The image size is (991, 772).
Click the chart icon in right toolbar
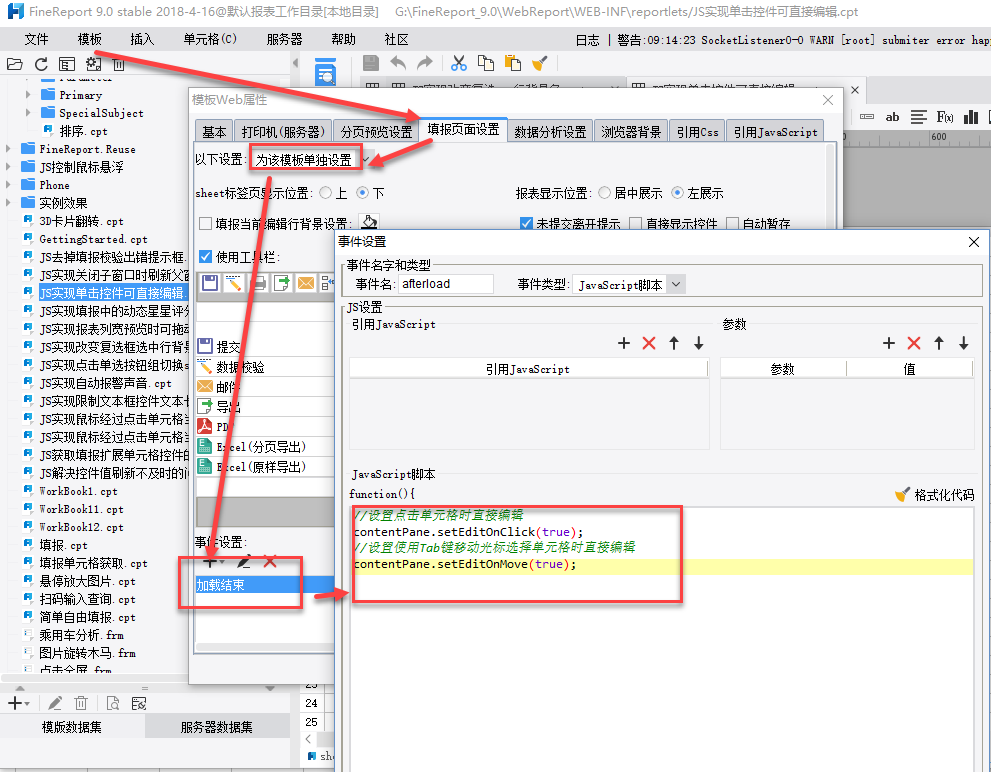pos(971,117)
